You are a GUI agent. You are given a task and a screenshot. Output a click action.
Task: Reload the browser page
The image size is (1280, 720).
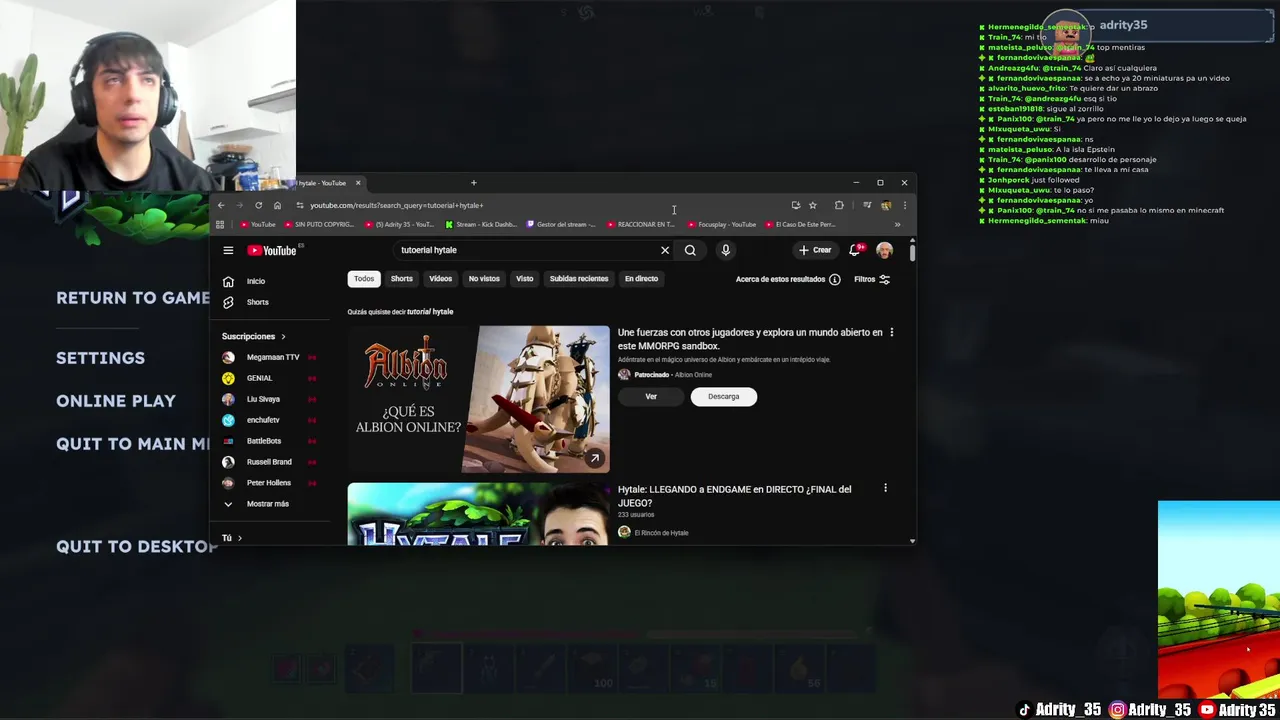pyautogui.click(x=258, y=205)
